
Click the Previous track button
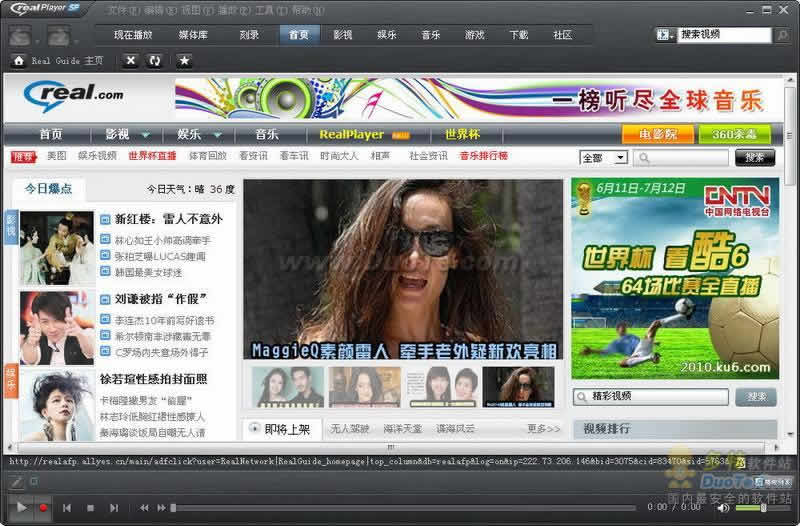[x=67, y=508]
